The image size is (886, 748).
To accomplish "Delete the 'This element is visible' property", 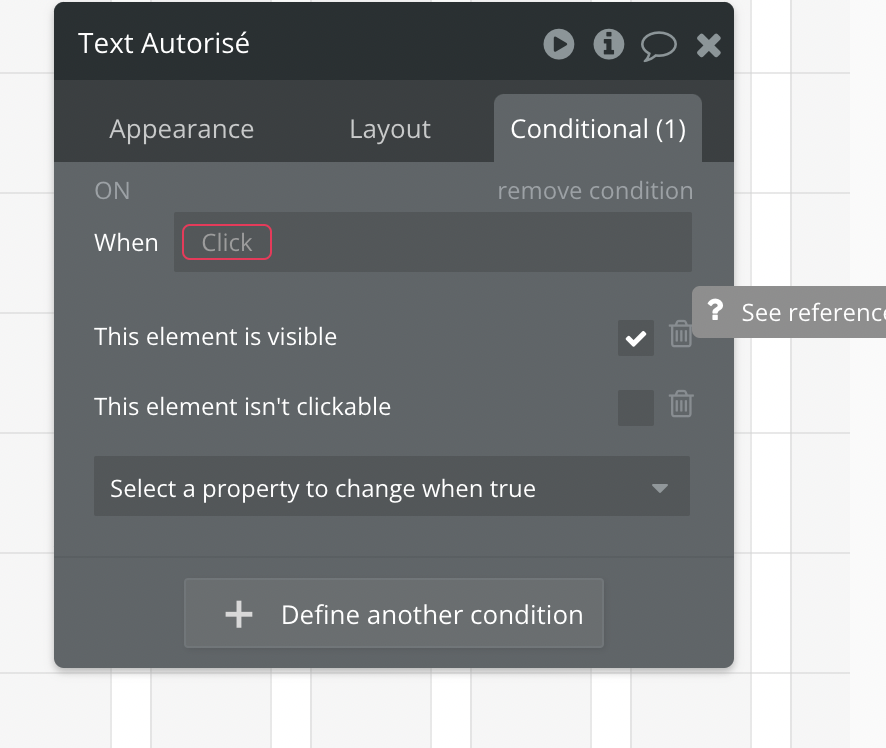I will pos(680,334).
